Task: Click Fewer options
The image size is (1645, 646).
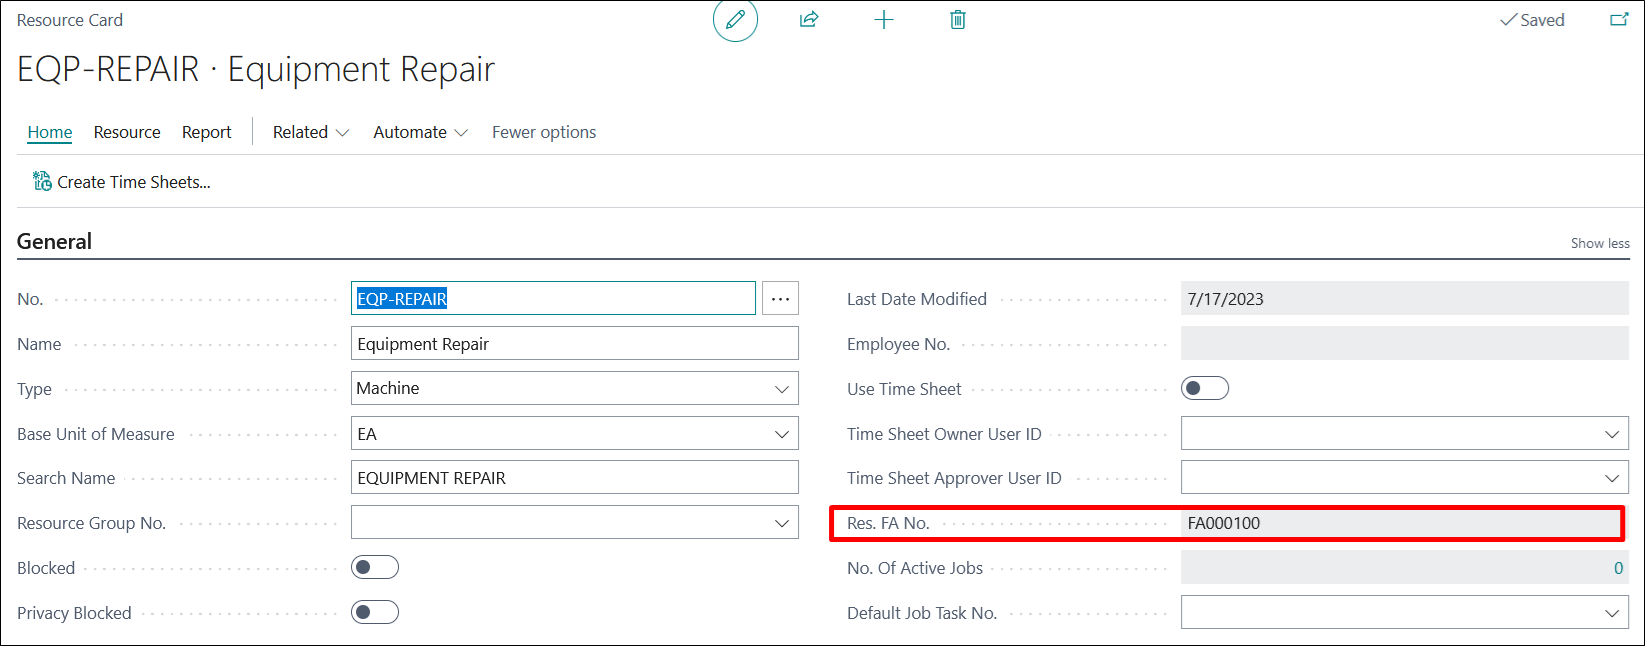Action: pos(544,132)
